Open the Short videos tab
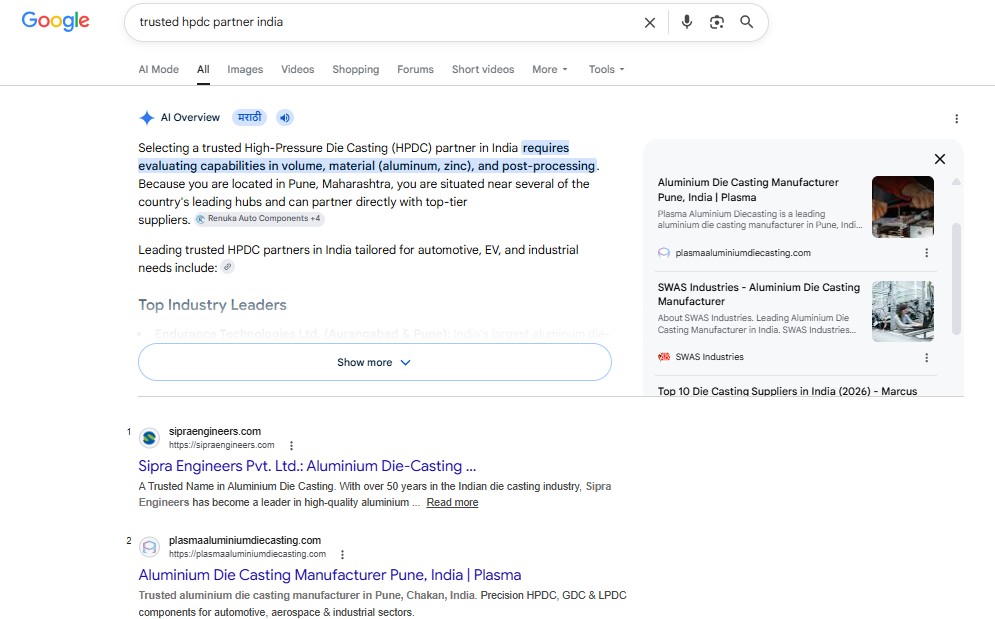The height and width of the screenshot is (619, 995). click(x=483, y=69)
